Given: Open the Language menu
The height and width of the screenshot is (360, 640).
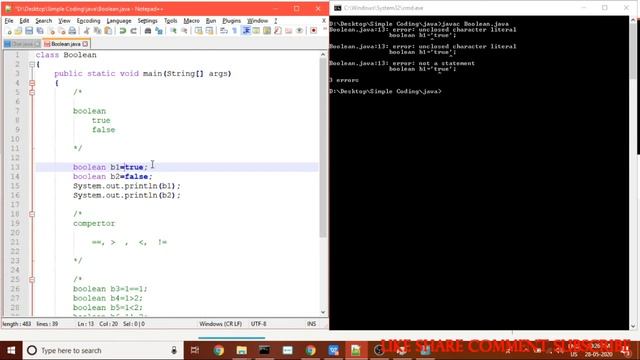Looking at the screenshot, I should click(x=119, y=21).
